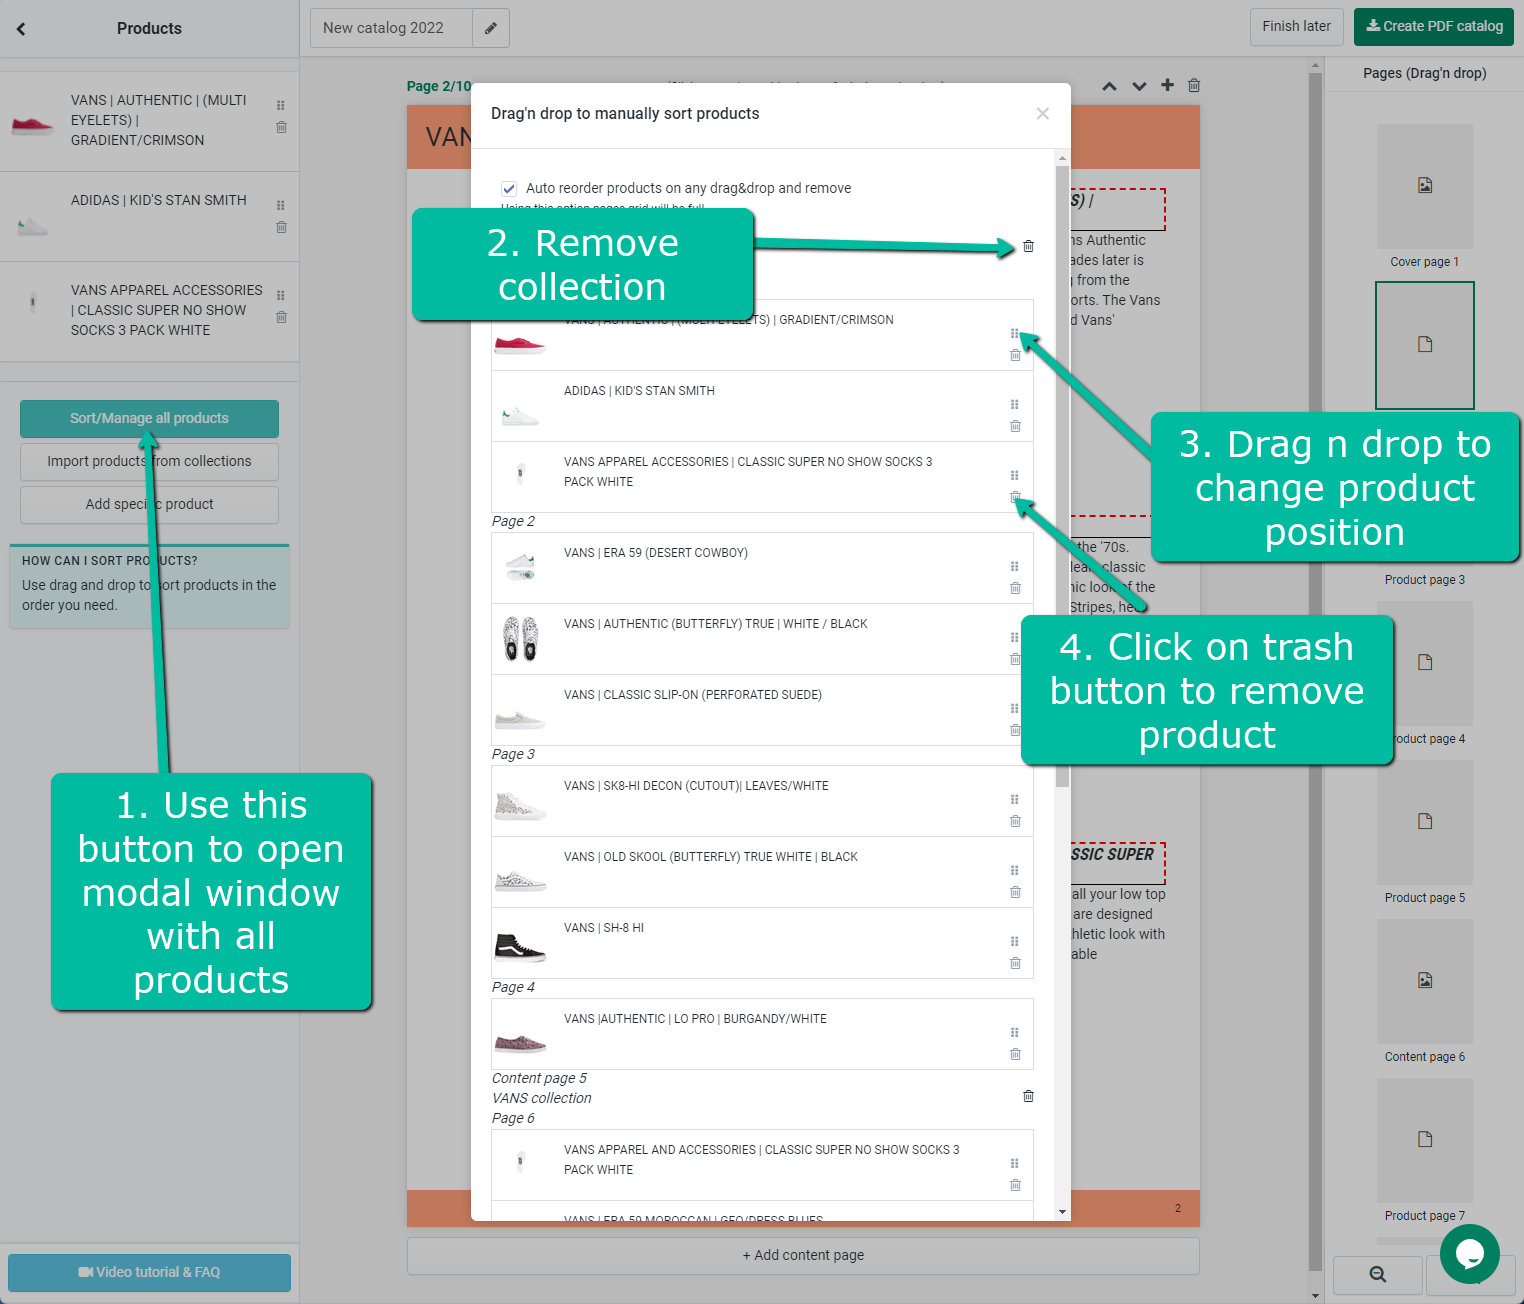This screenshot has width=1524, height=1304.
Task: Delete current page using top trash icon
Action: click(1194, 86)
